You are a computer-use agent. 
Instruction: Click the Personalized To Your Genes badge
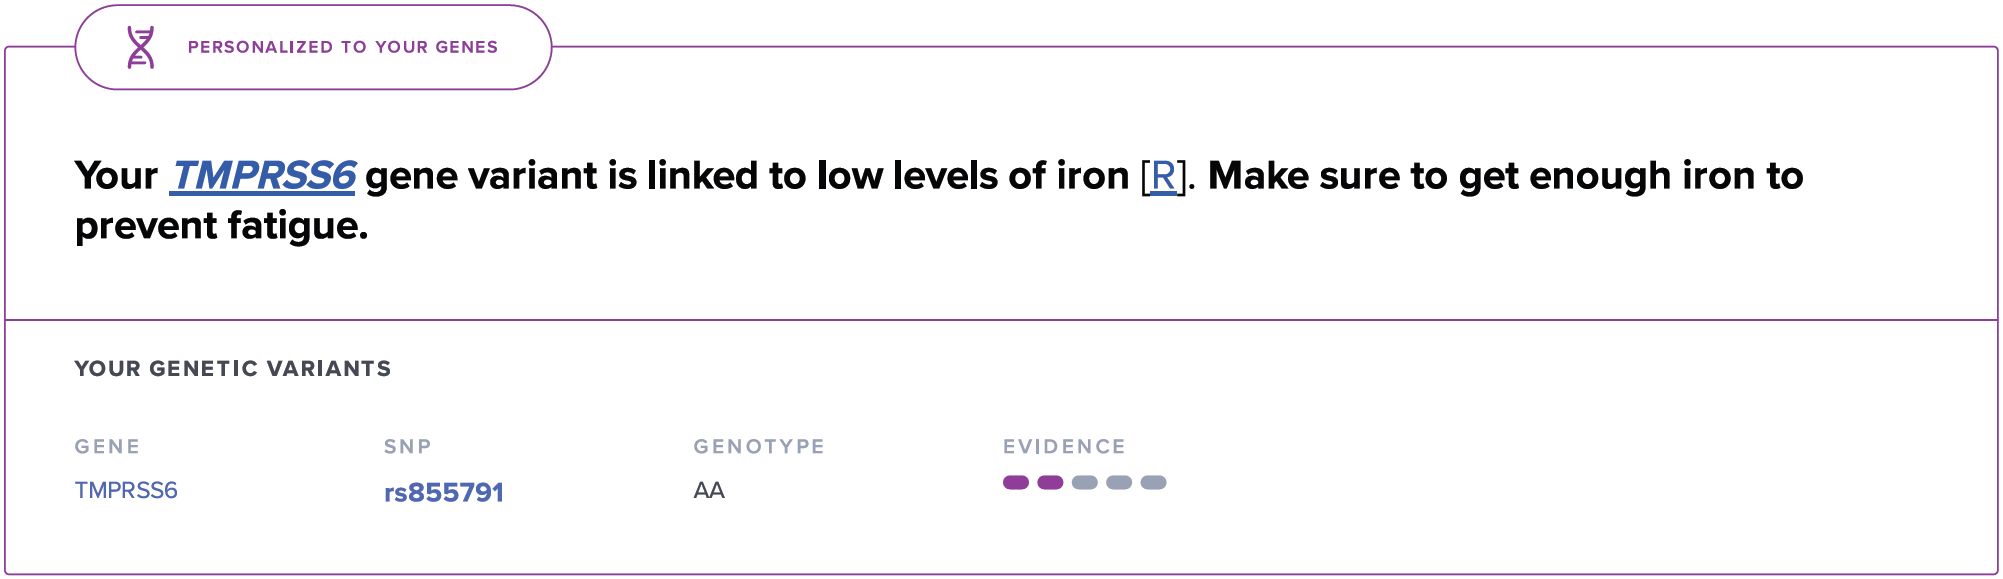pyautogui.click(x=313, y=47)
